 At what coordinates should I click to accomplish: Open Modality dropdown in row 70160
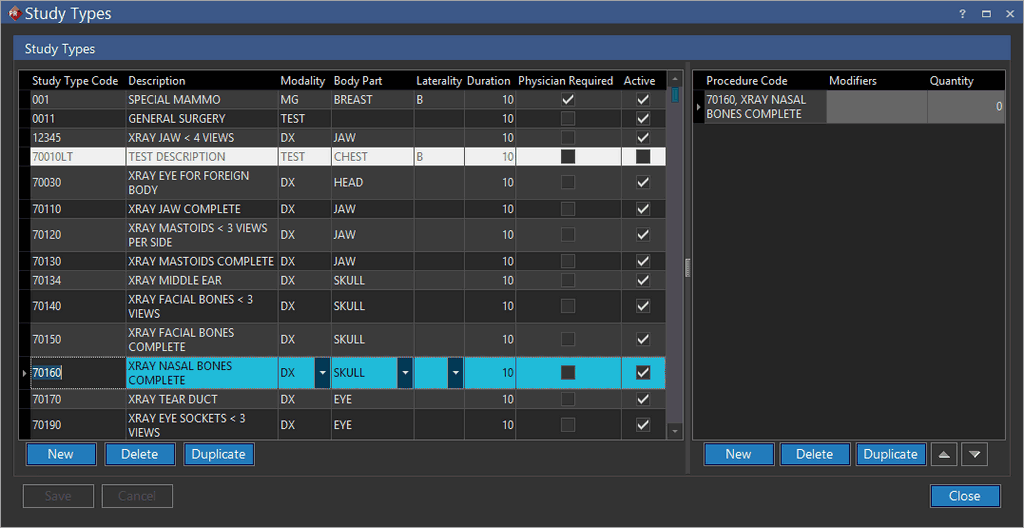tap(322, 373)
